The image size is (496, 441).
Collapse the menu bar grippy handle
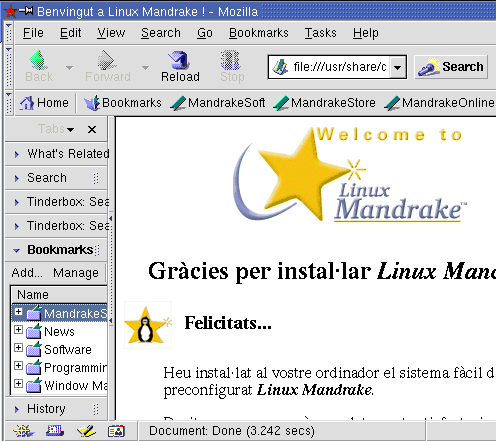coord(9,33)
